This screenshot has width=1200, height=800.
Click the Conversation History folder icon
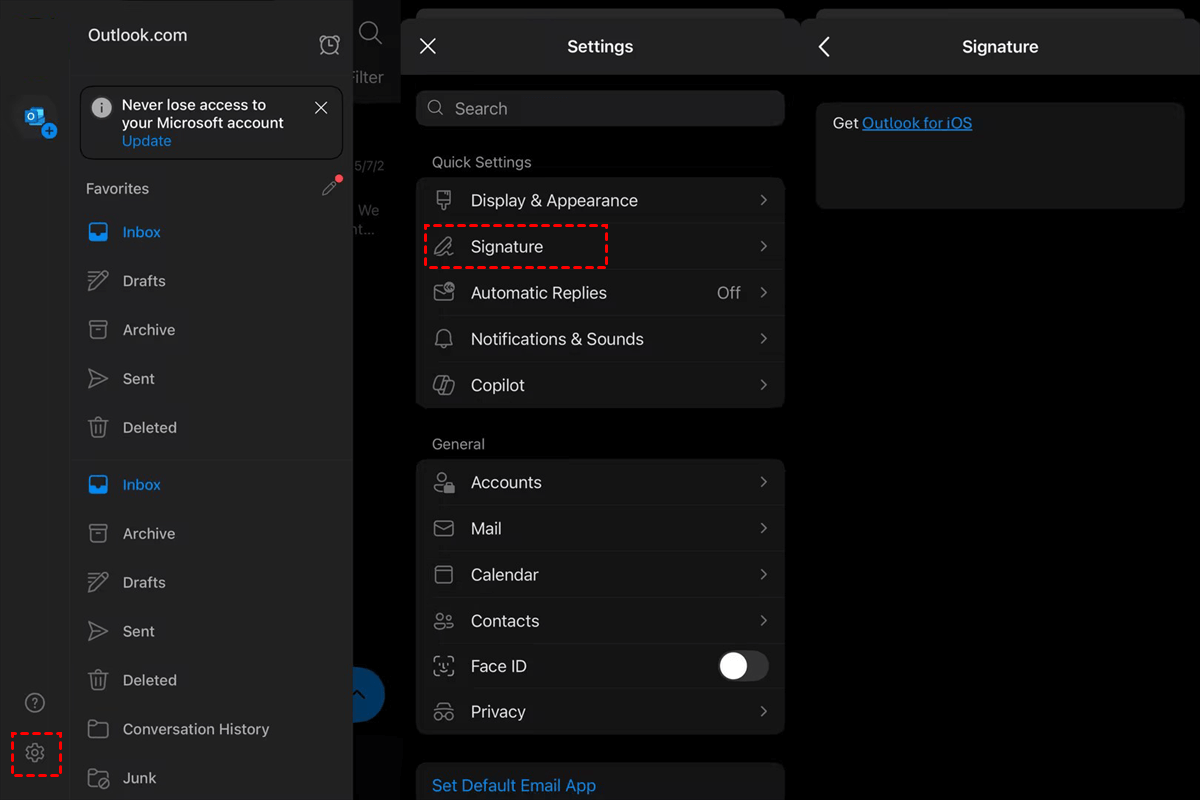pos(98,729)
